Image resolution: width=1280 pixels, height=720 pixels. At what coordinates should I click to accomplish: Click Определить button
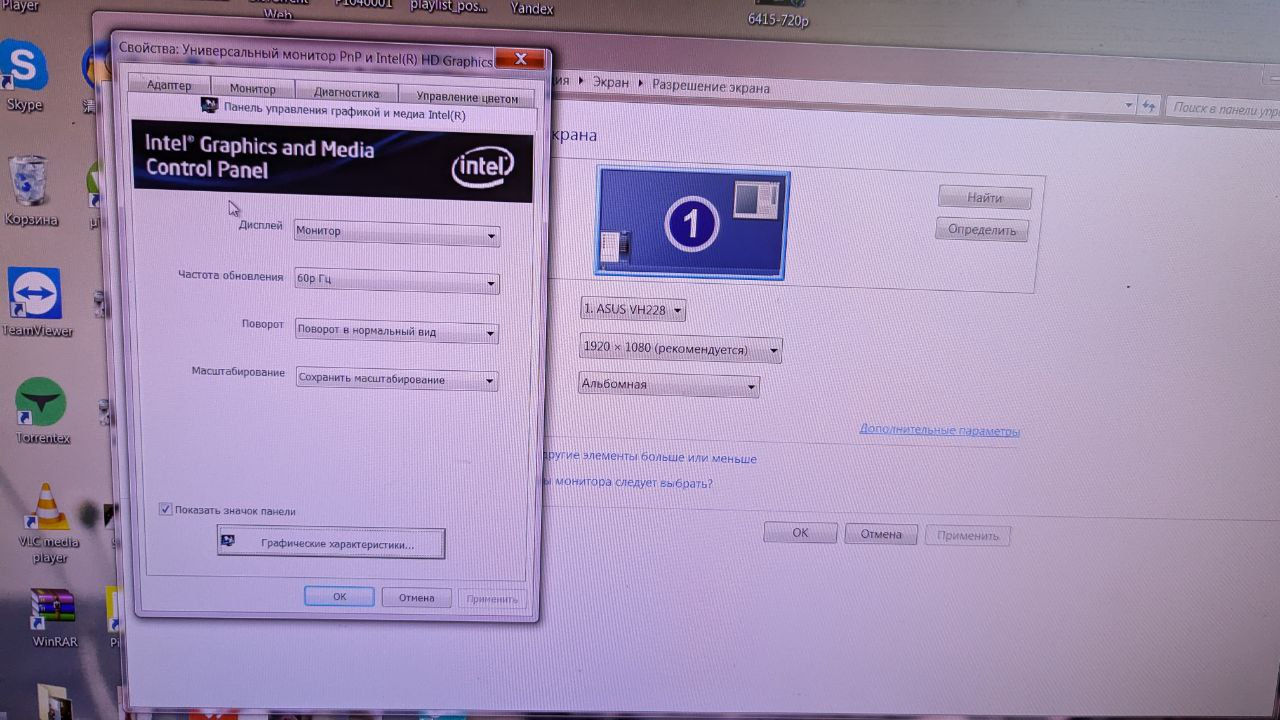coord(982,230)
